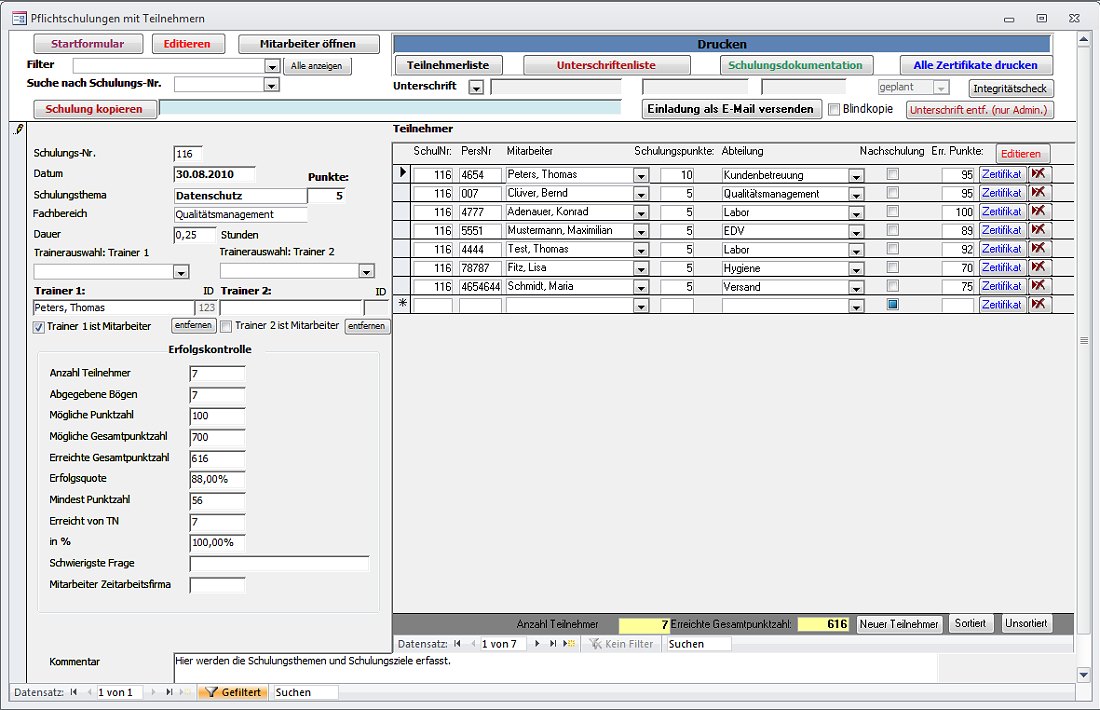Click the delete icon for Peters, Thomas

tap(1040, 174)
